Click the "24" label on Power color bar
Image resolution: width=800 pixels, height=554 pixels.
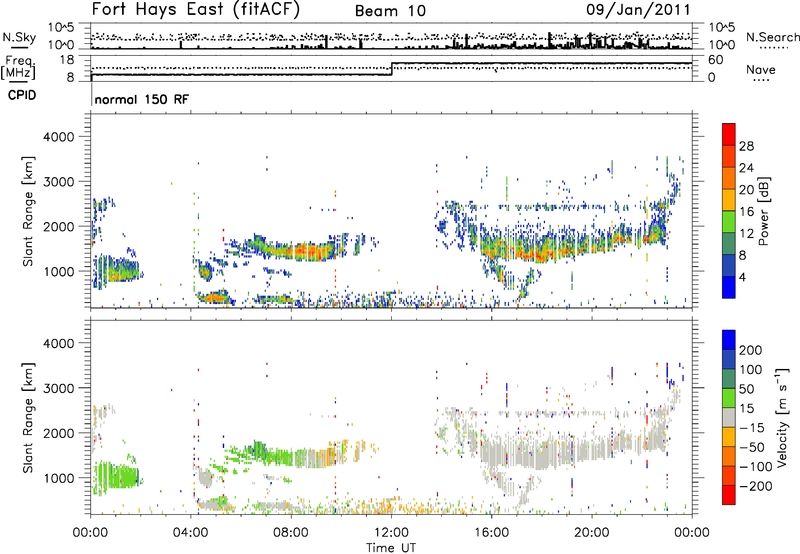click(x=746, y=168)
